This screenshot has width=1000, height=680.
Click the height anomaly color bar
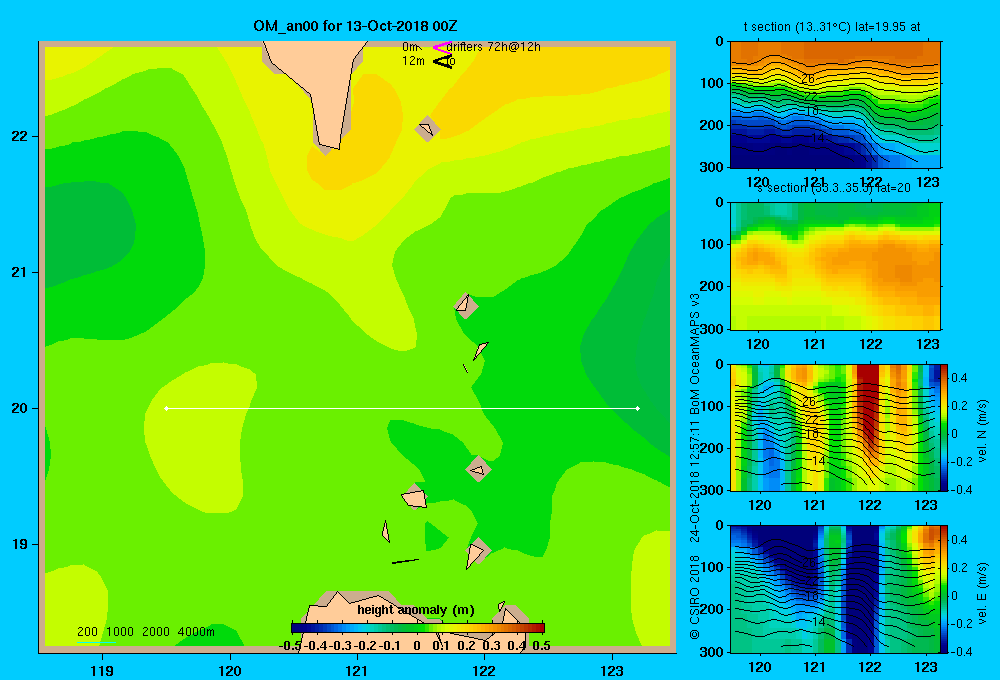coord(418,628)
